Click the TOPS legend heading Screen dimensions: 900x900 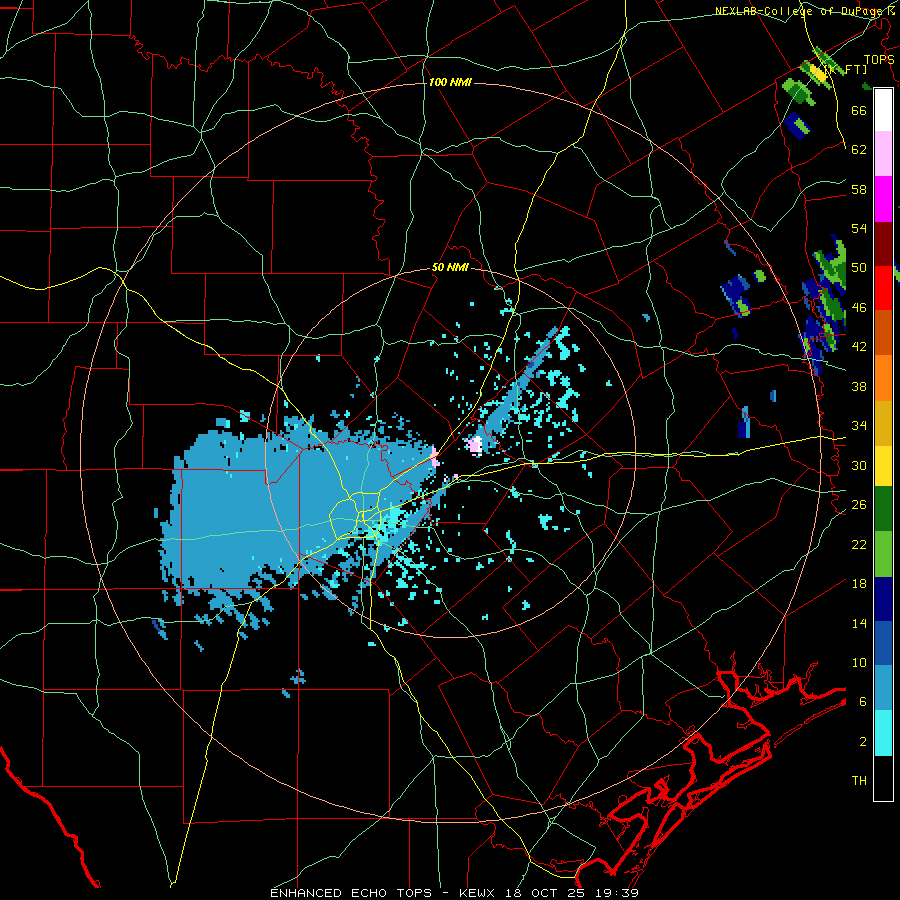coord(879,59)
